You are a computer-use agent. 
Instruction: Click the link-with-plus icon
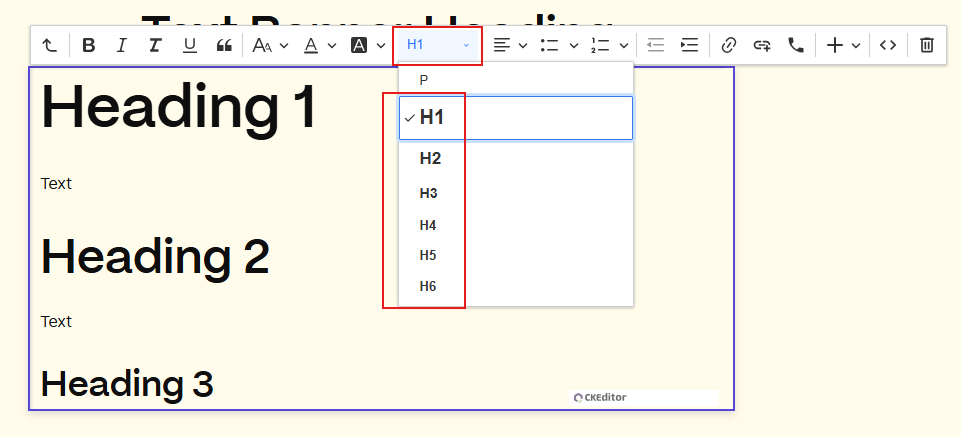tap(762, 45)
